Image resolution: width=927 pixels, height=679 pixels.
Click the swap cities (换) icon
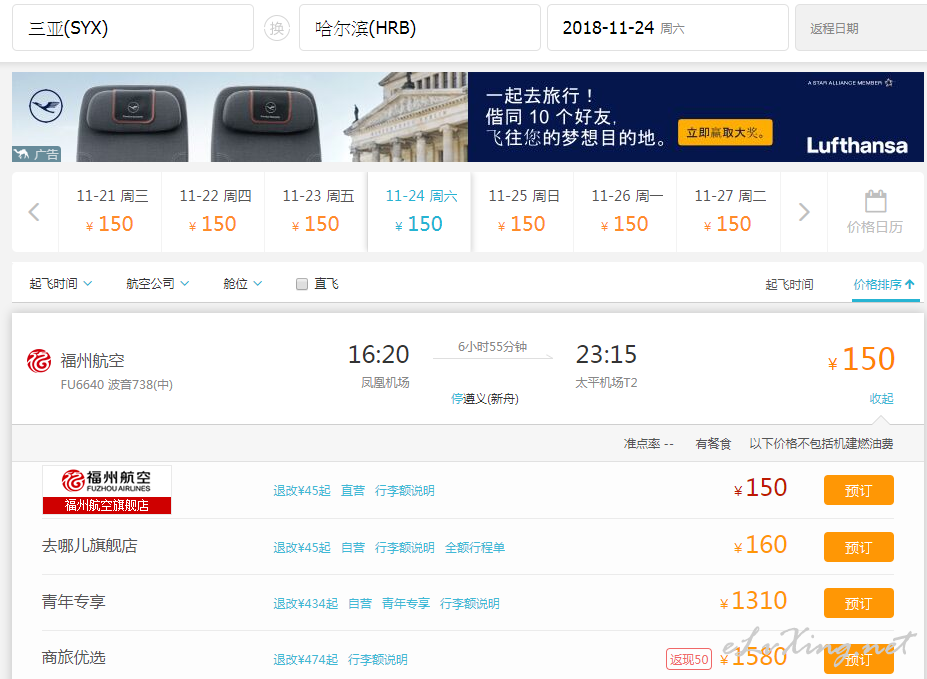tap(276, 28)
